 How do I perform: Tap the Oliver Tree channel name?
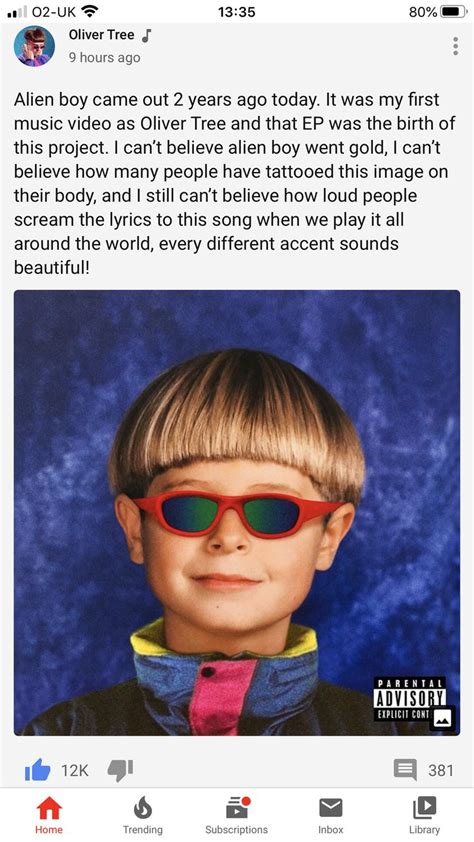[101, 35]
